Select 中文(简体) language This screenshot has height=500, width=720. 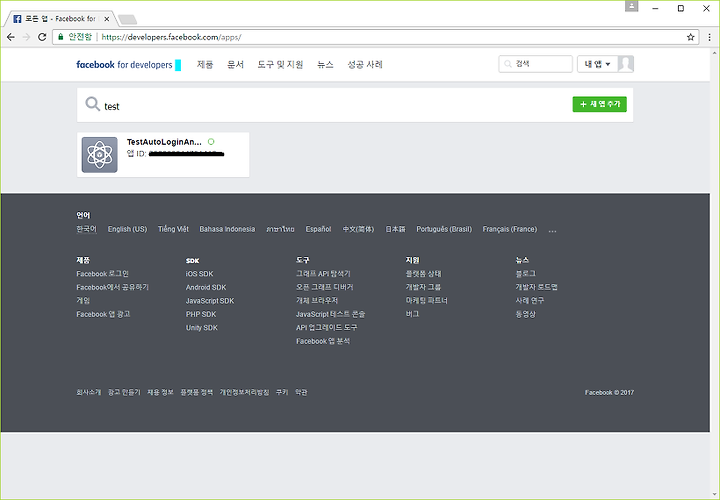click(x=358, y=229)
